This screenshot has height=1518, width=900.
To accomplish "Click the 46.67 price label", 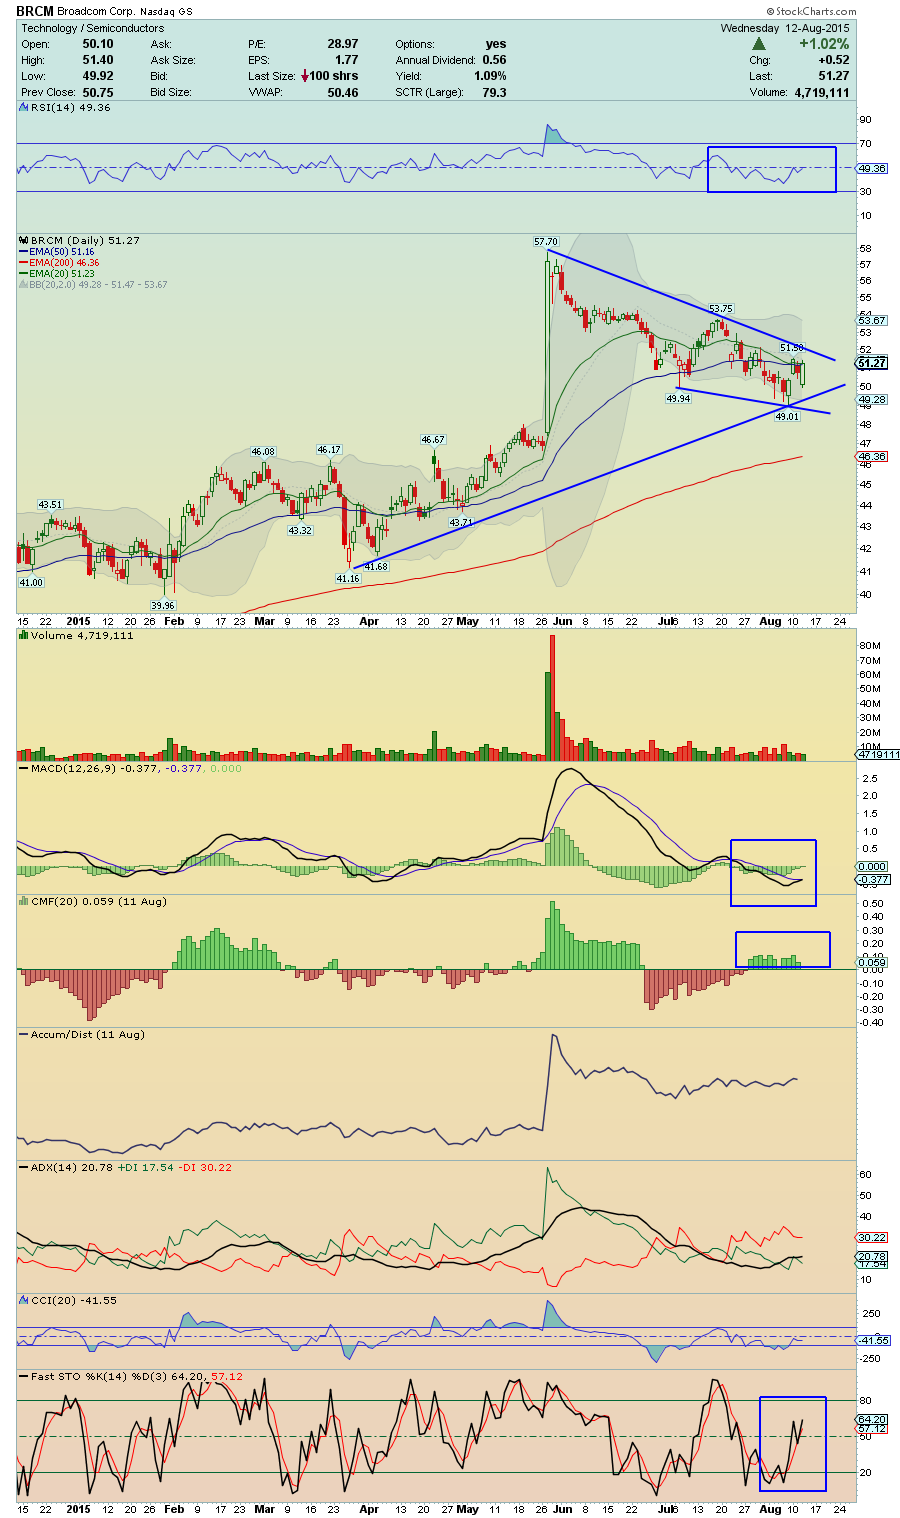I will tap(432, 439).
